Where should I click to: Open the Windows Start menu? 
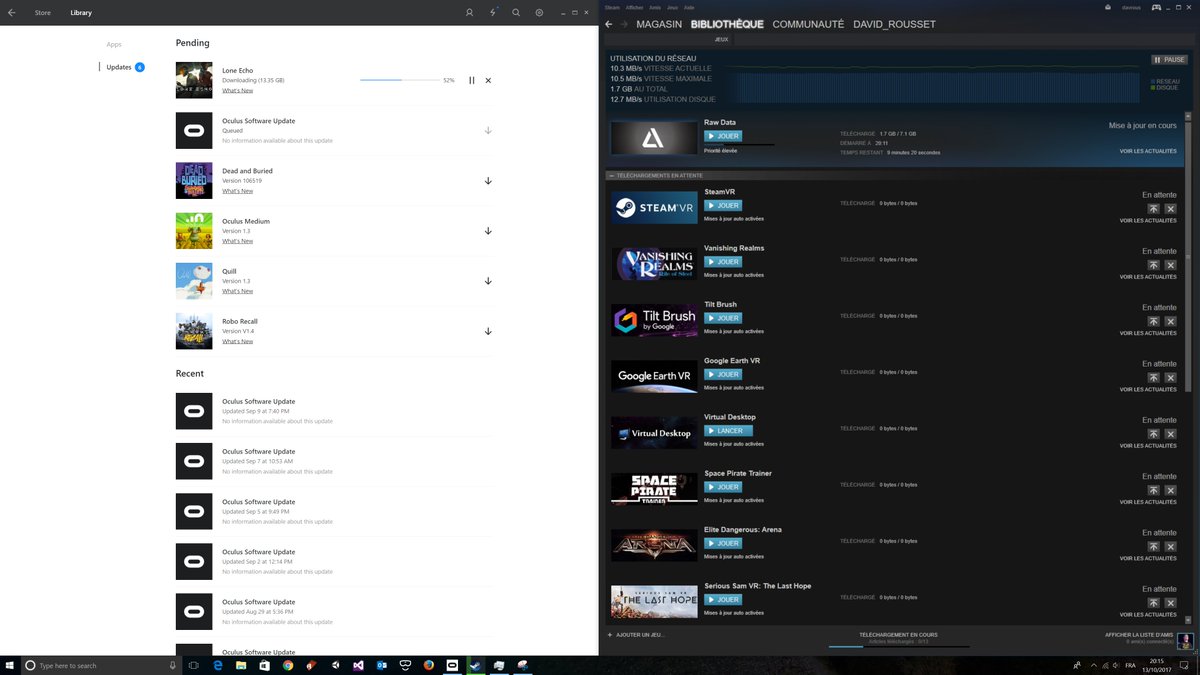tap(10, 665)
